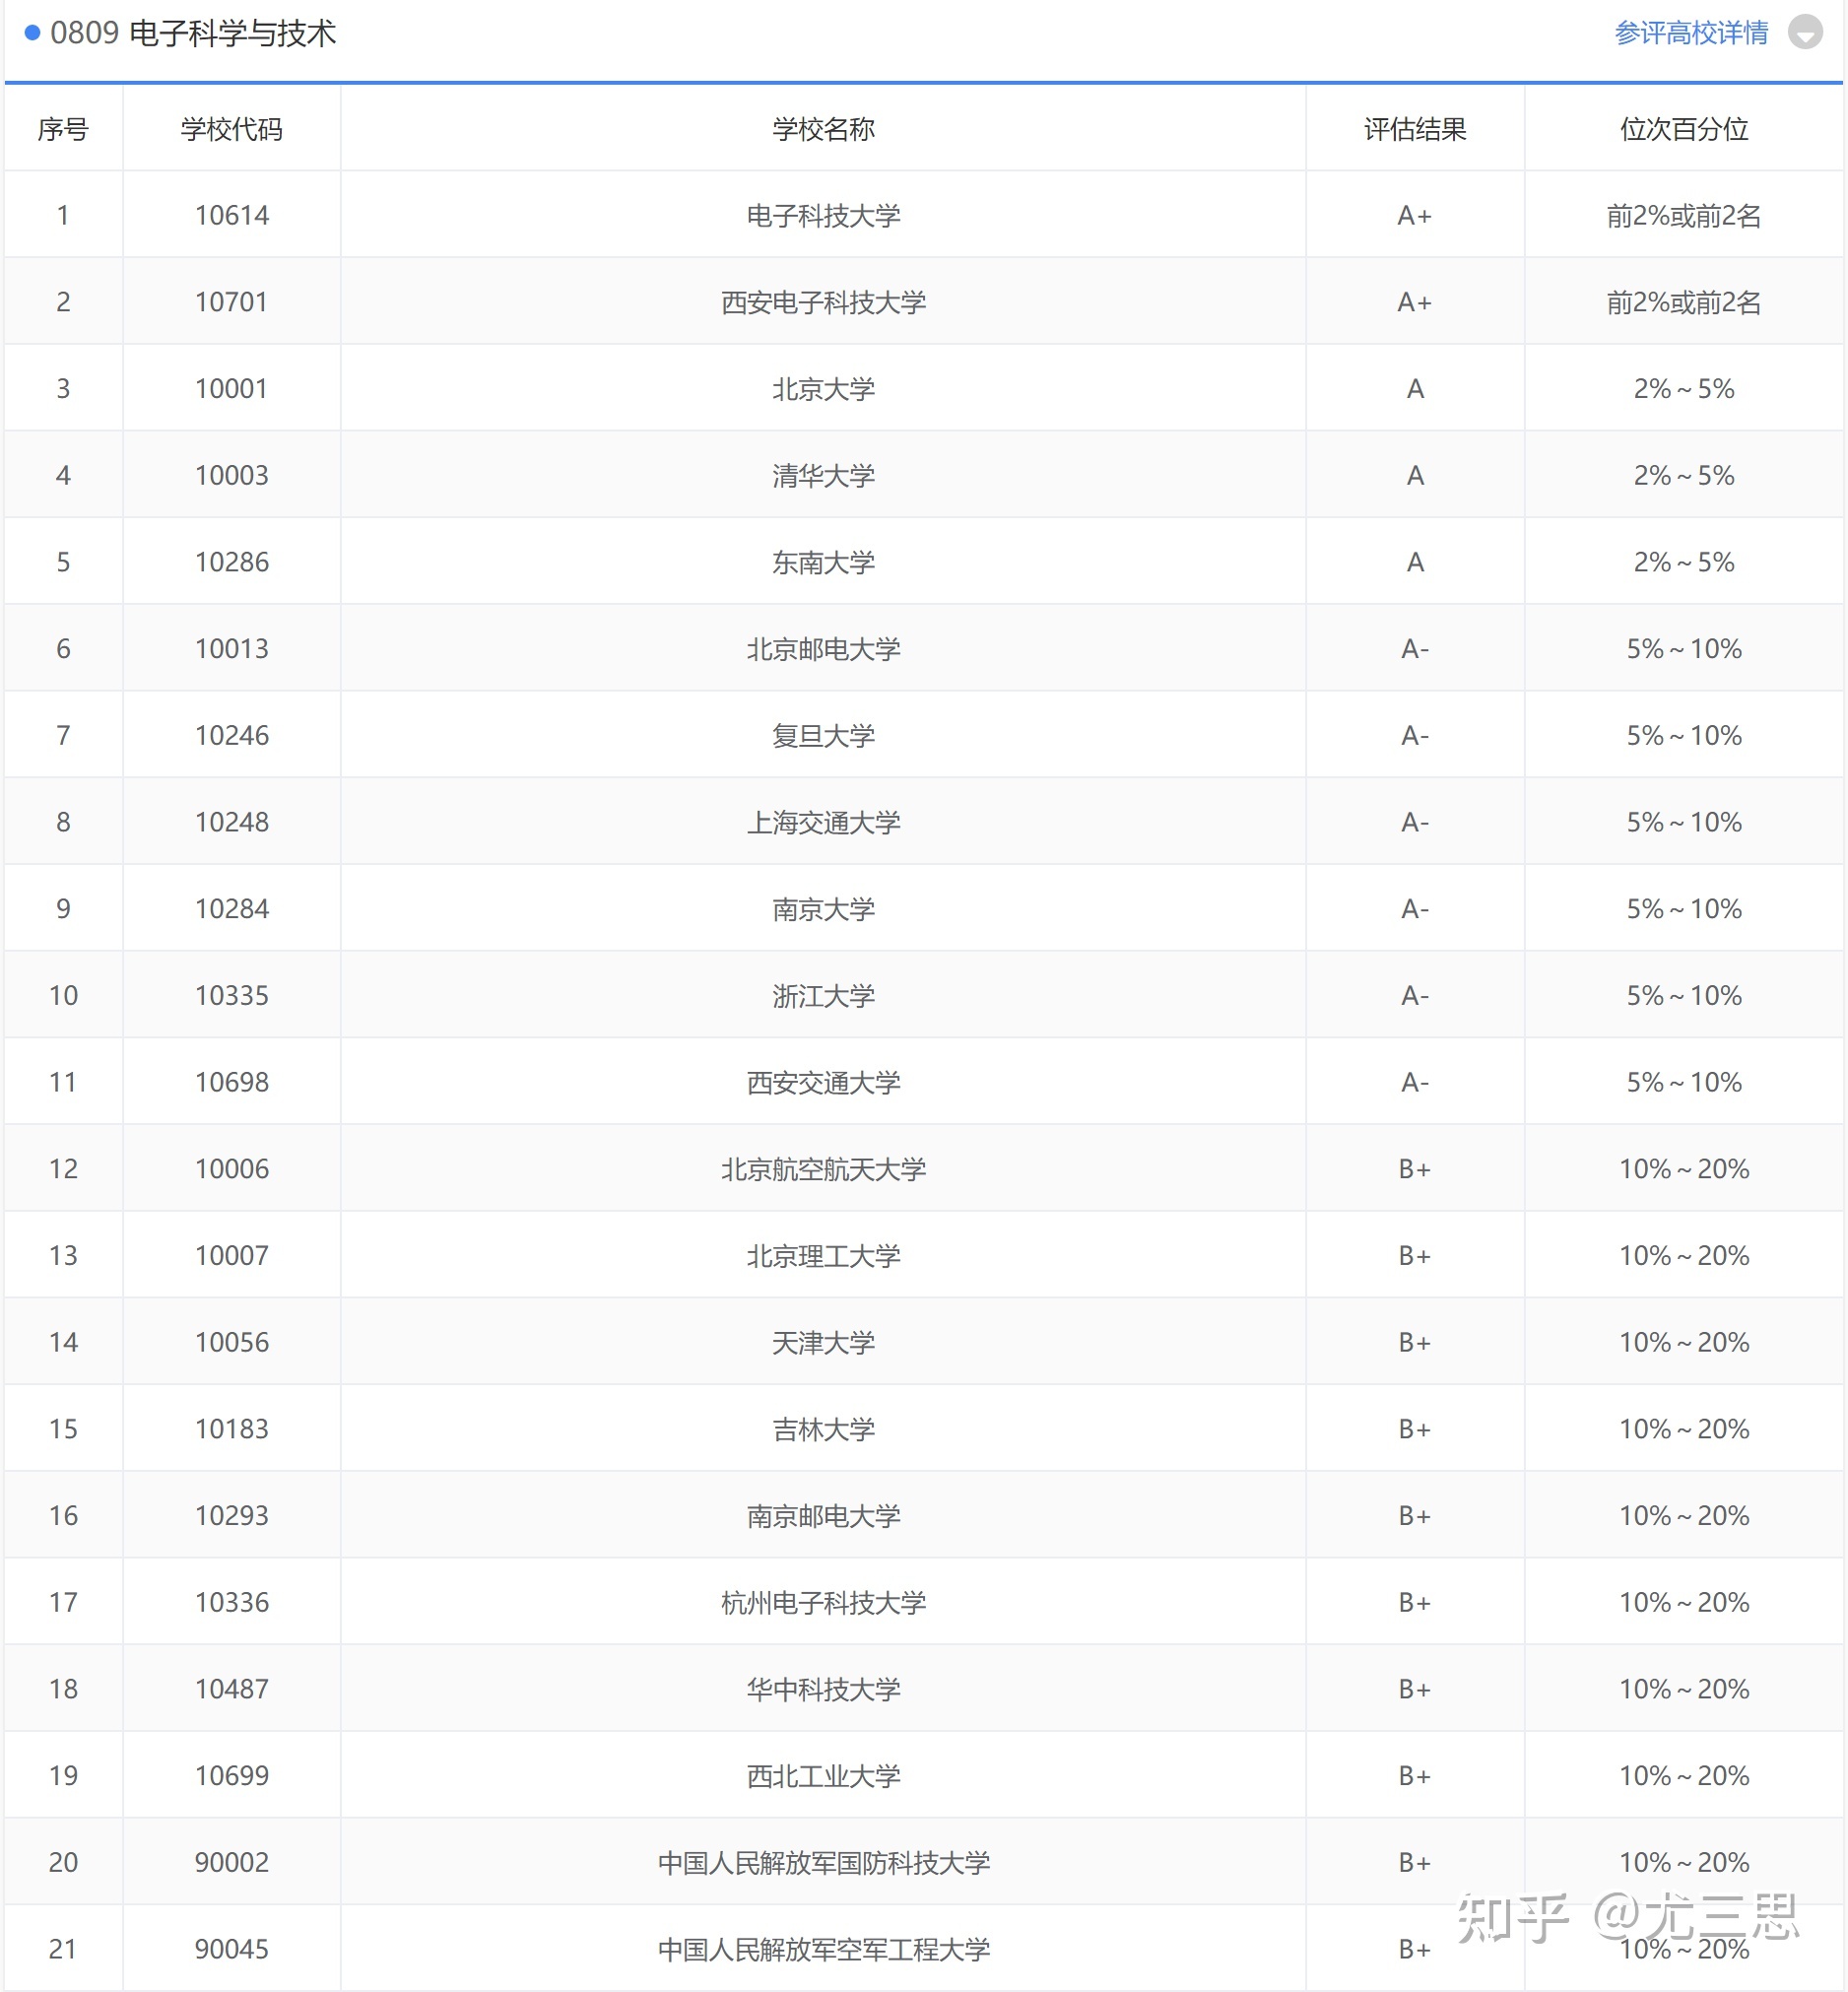Click the 学校名称 column header
The height and width of the screenshot is (1992, 1848).
(823, 129)
